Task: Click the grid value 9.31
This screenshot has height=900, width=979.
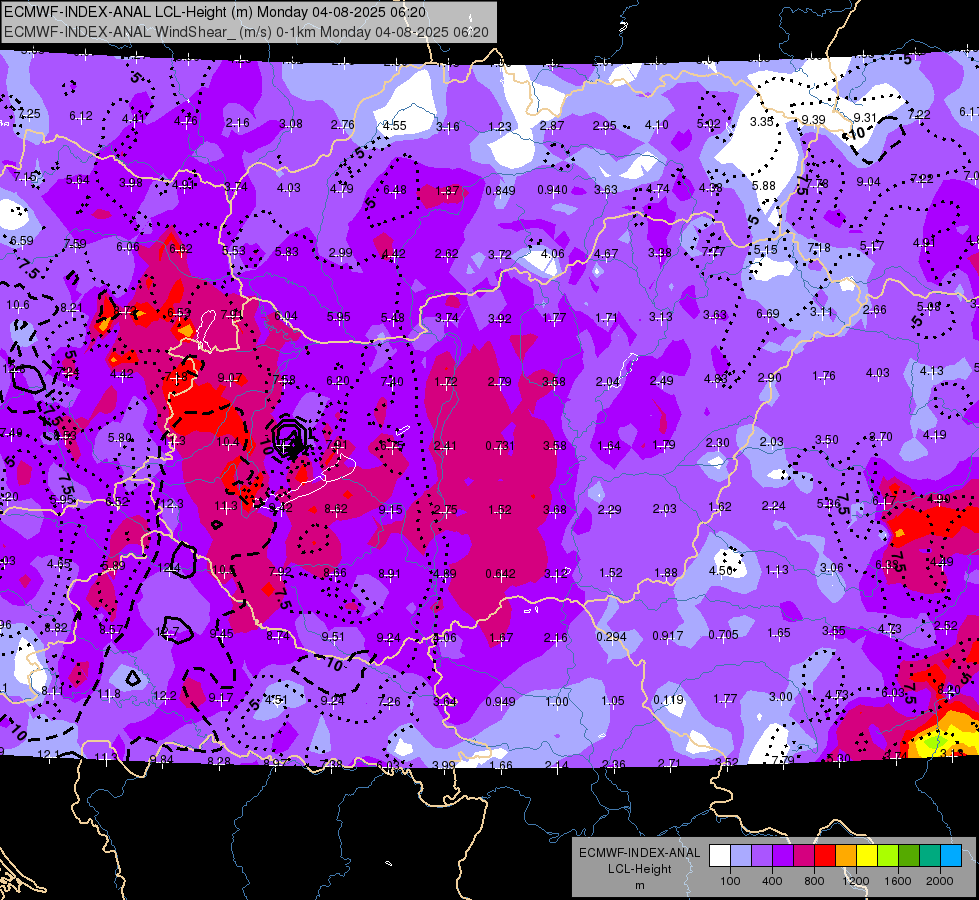Action: coord(865,117)
